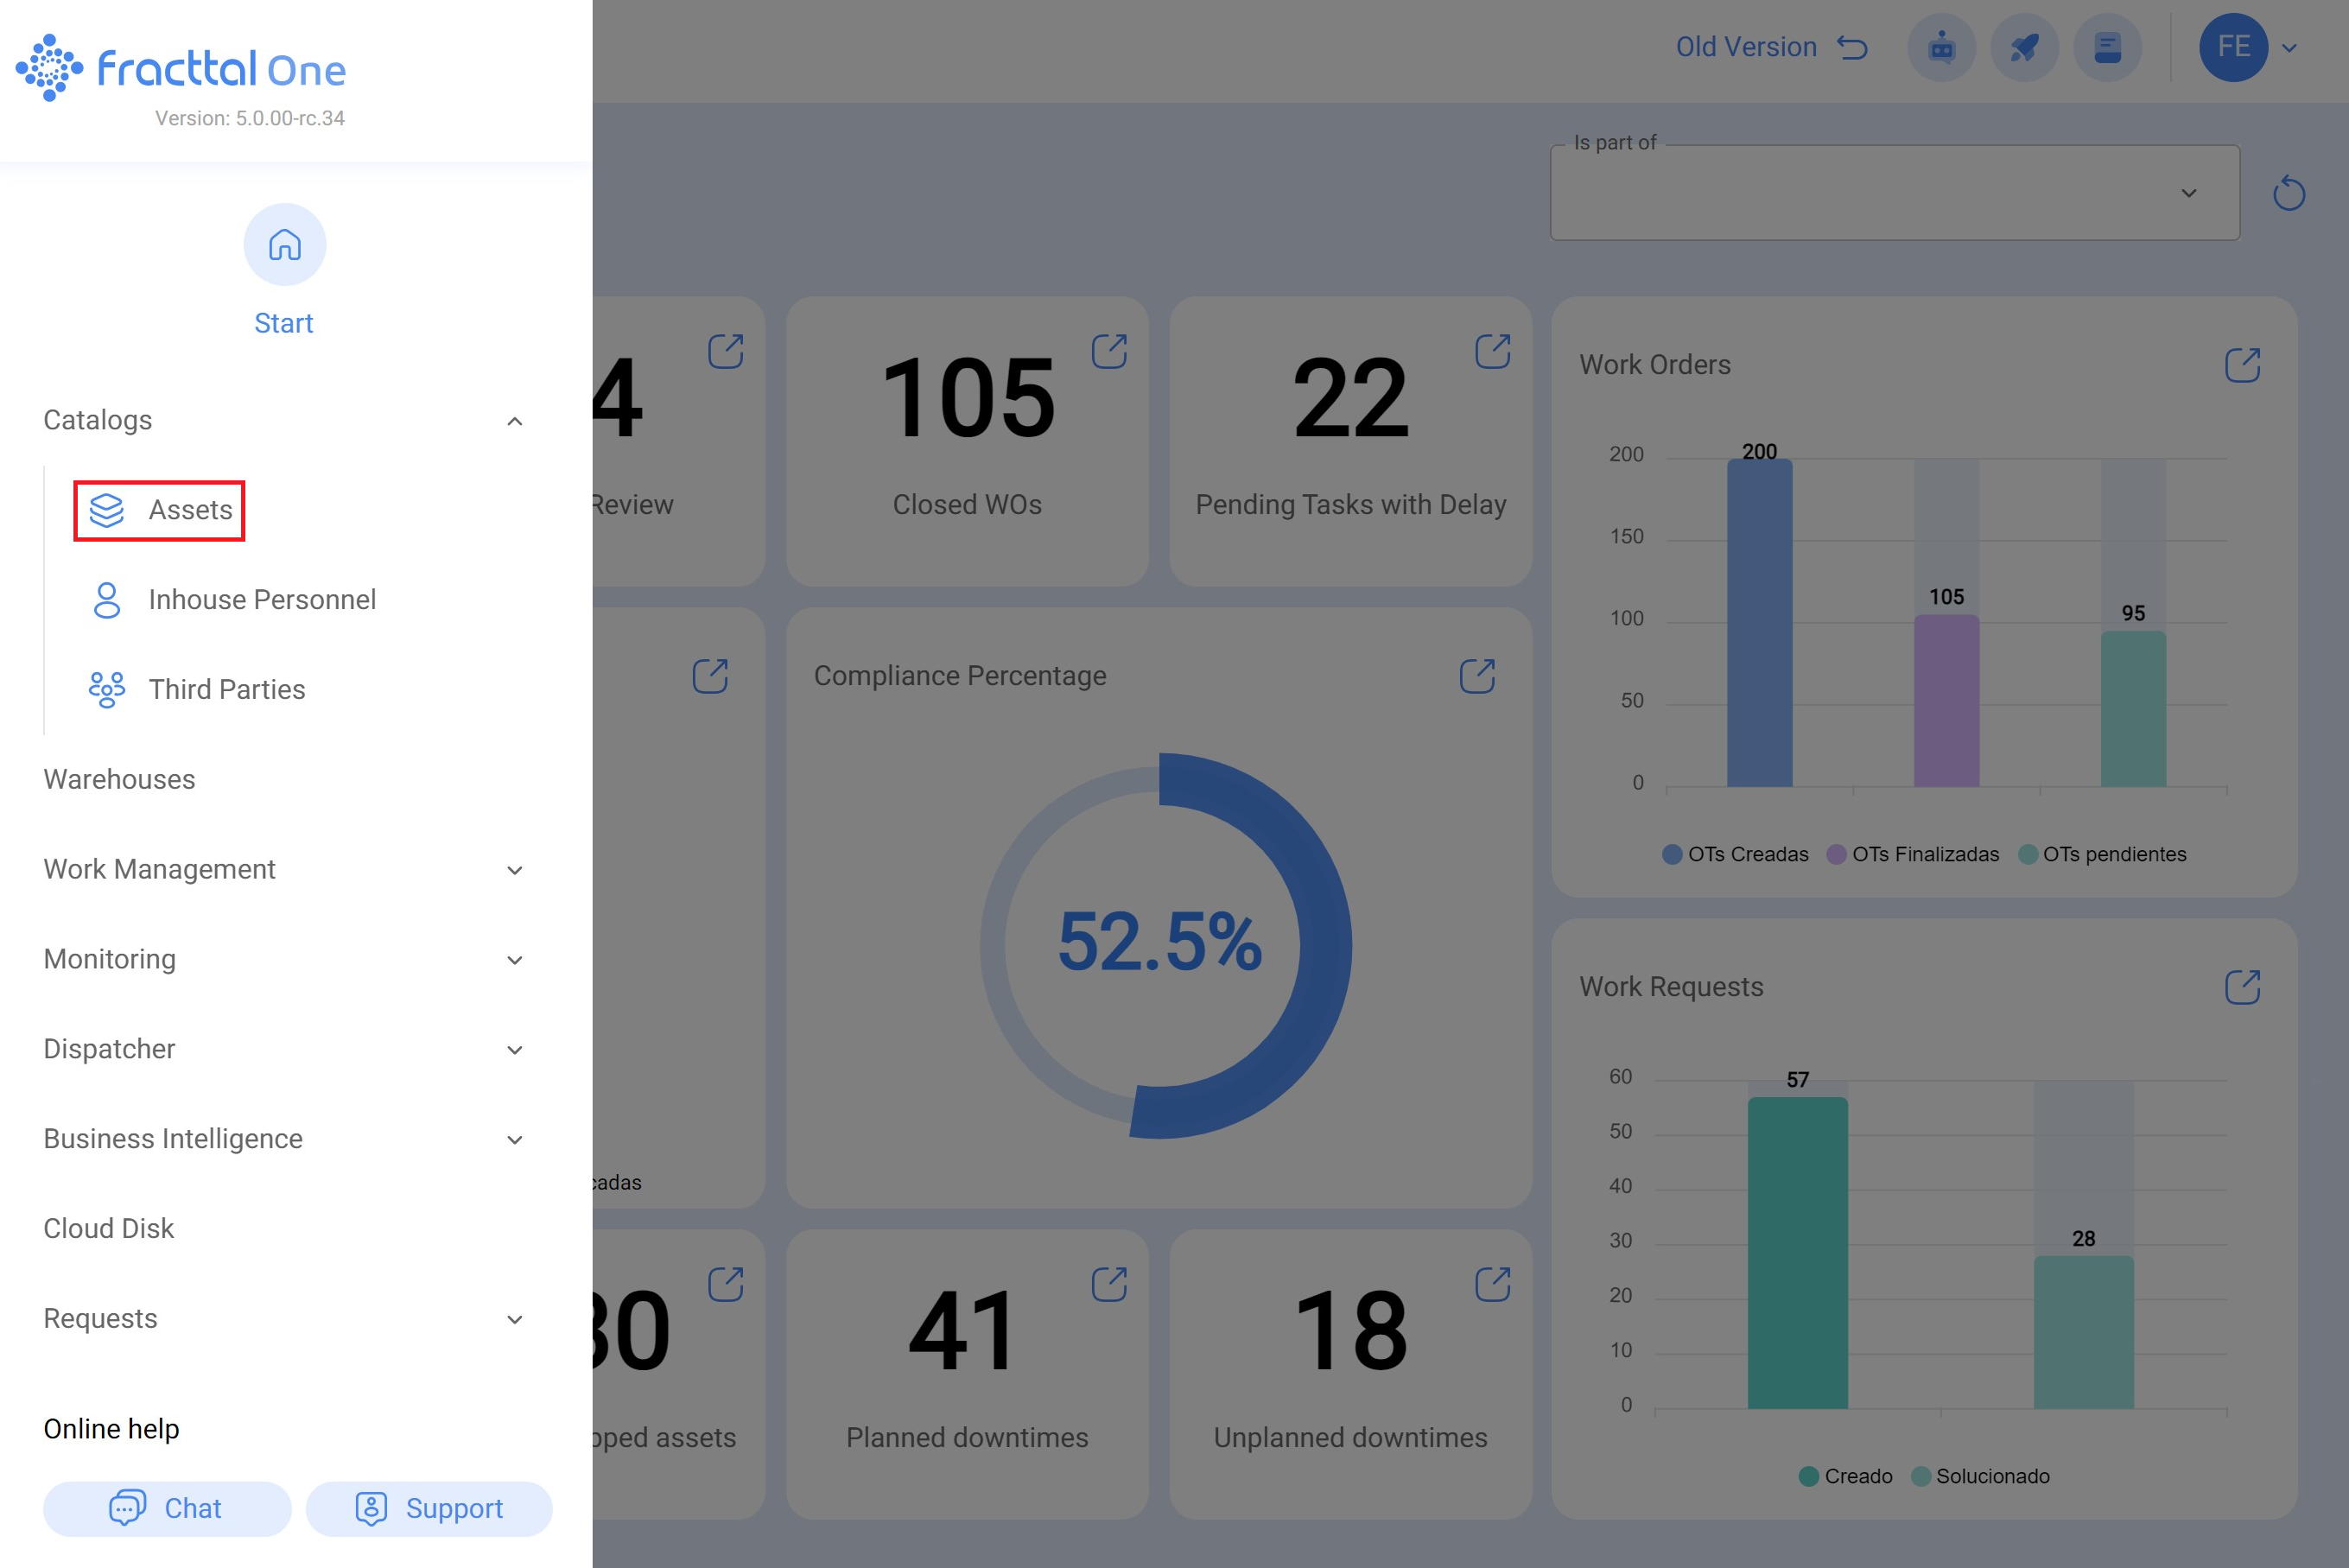Click the 28 Solucionado bar
The image size is (2349, 1568).
[2083, 1332]
